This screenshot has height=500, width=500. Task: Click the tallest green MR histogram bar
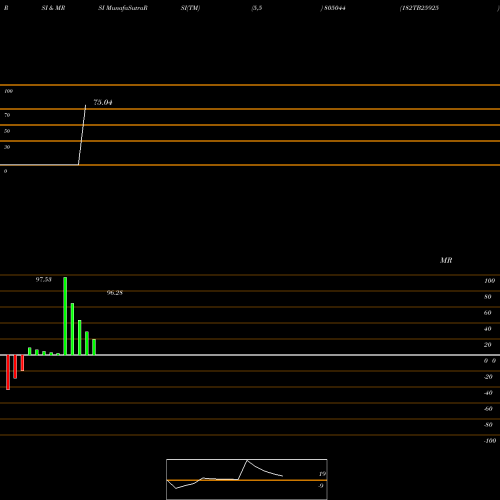(x=65, y=316)
